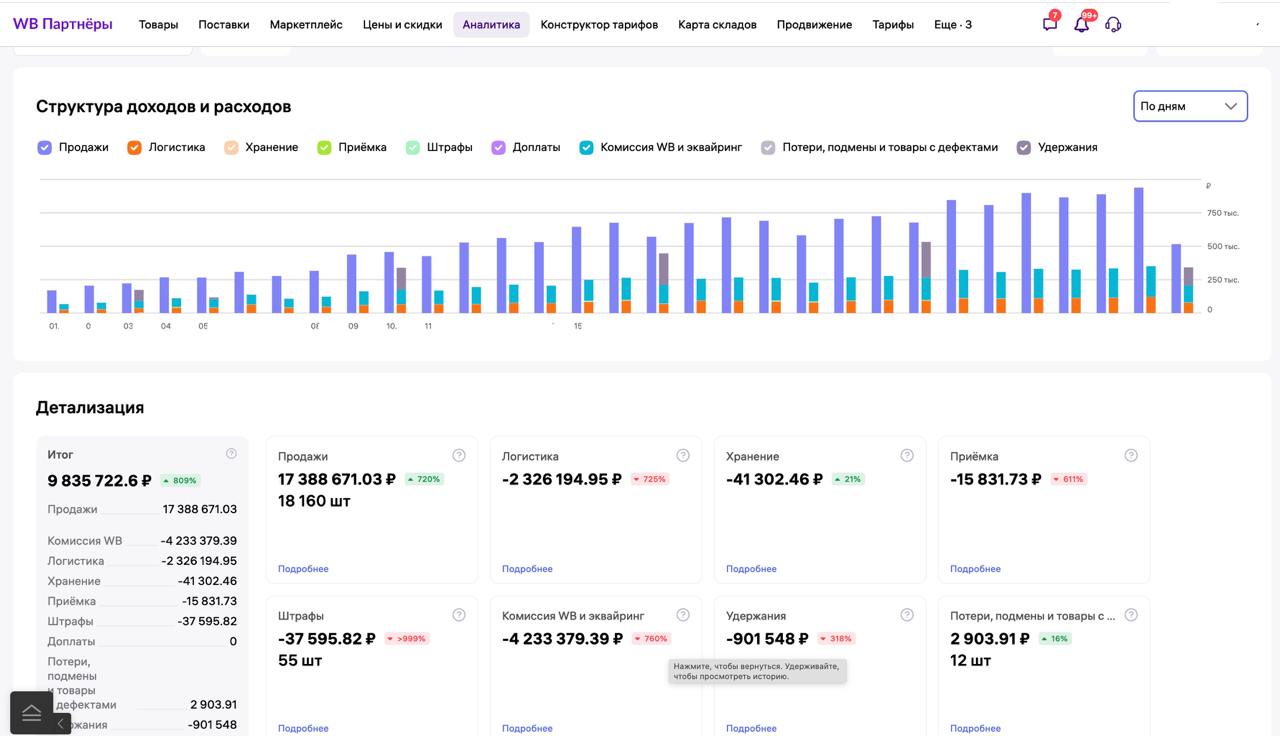Viewport: 1280px width, 736px height.
Task: Open the chat messages icon in header
Action: coord(1049,24)
